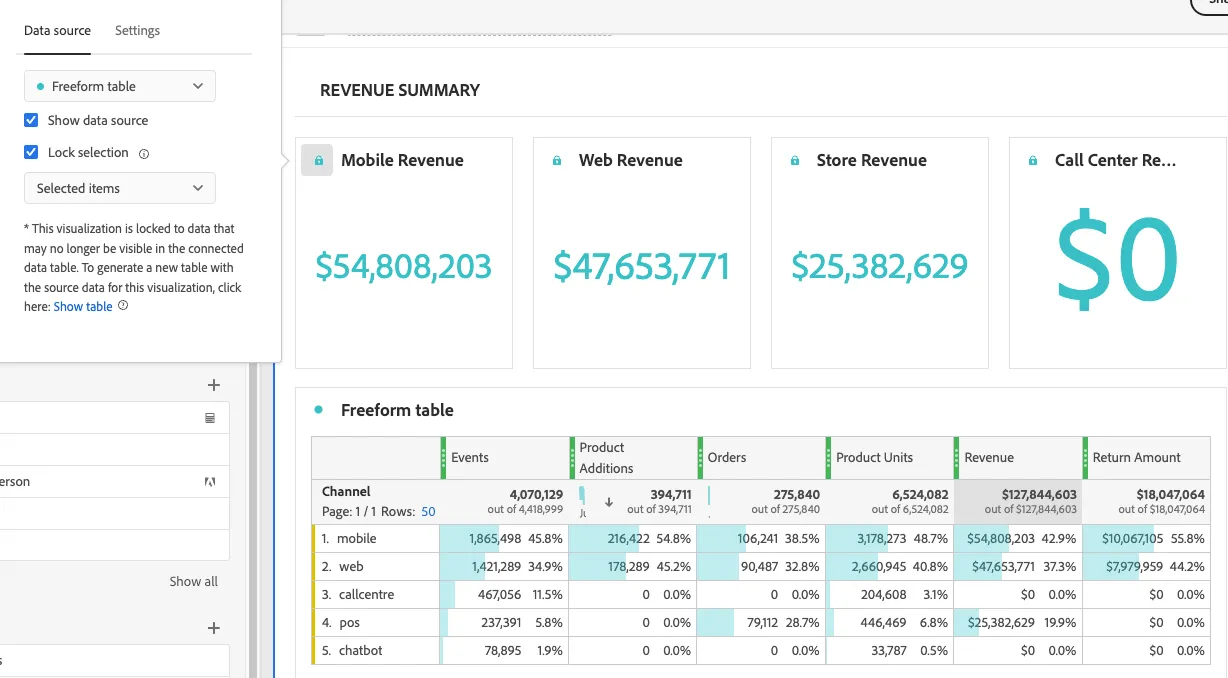Click the sort arrow in Product Additions column
The height and width of the screenshot is (678, 1228).
click(x=608, y=502)
